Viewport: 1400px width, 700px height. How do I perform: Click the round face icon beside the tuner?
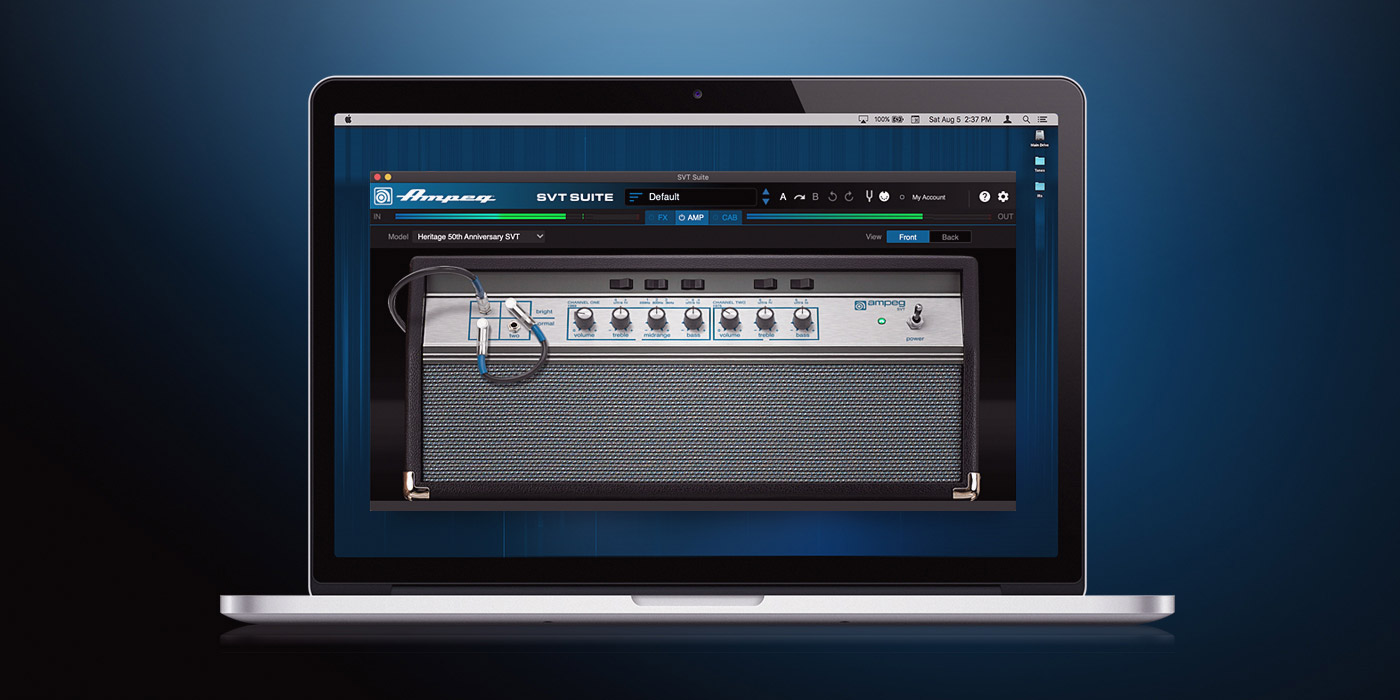click(x=884, y=197)
